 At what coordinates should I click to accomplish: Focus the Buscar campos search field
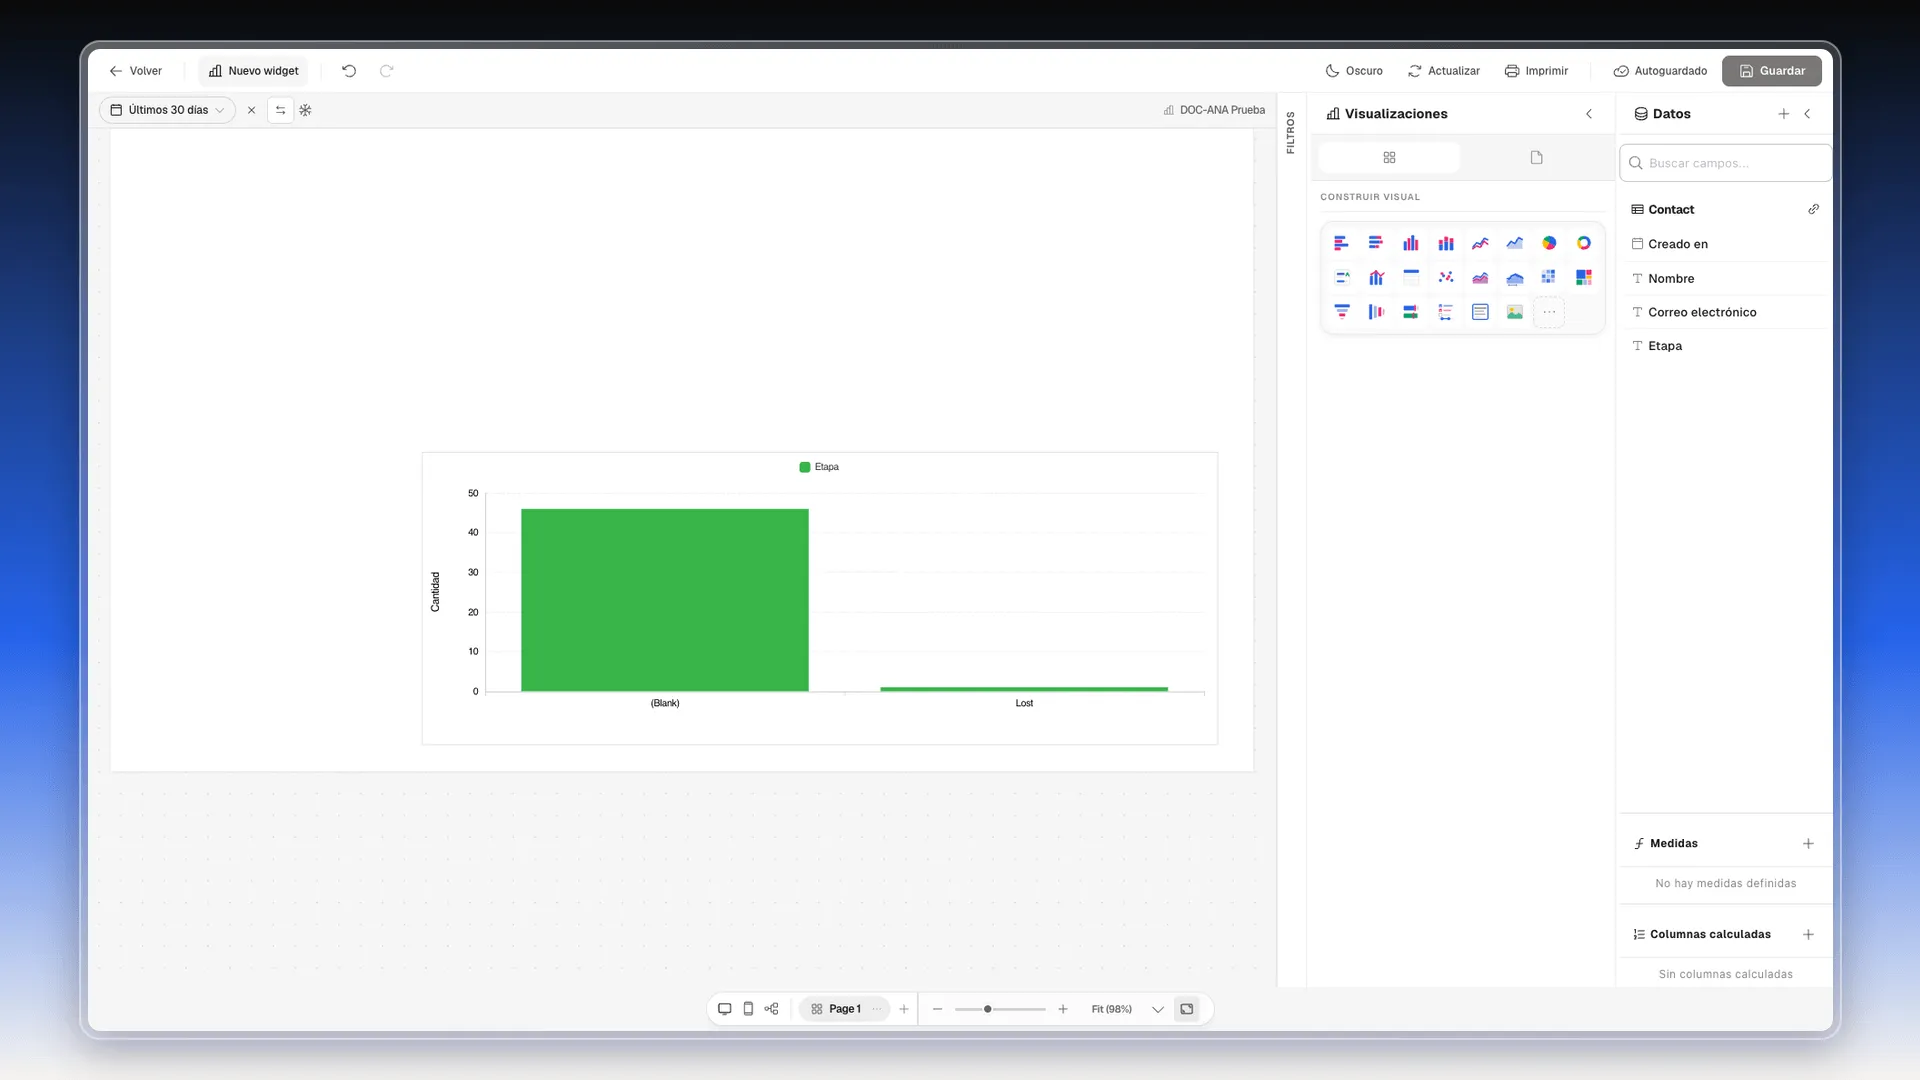(x=1726, y=163)
